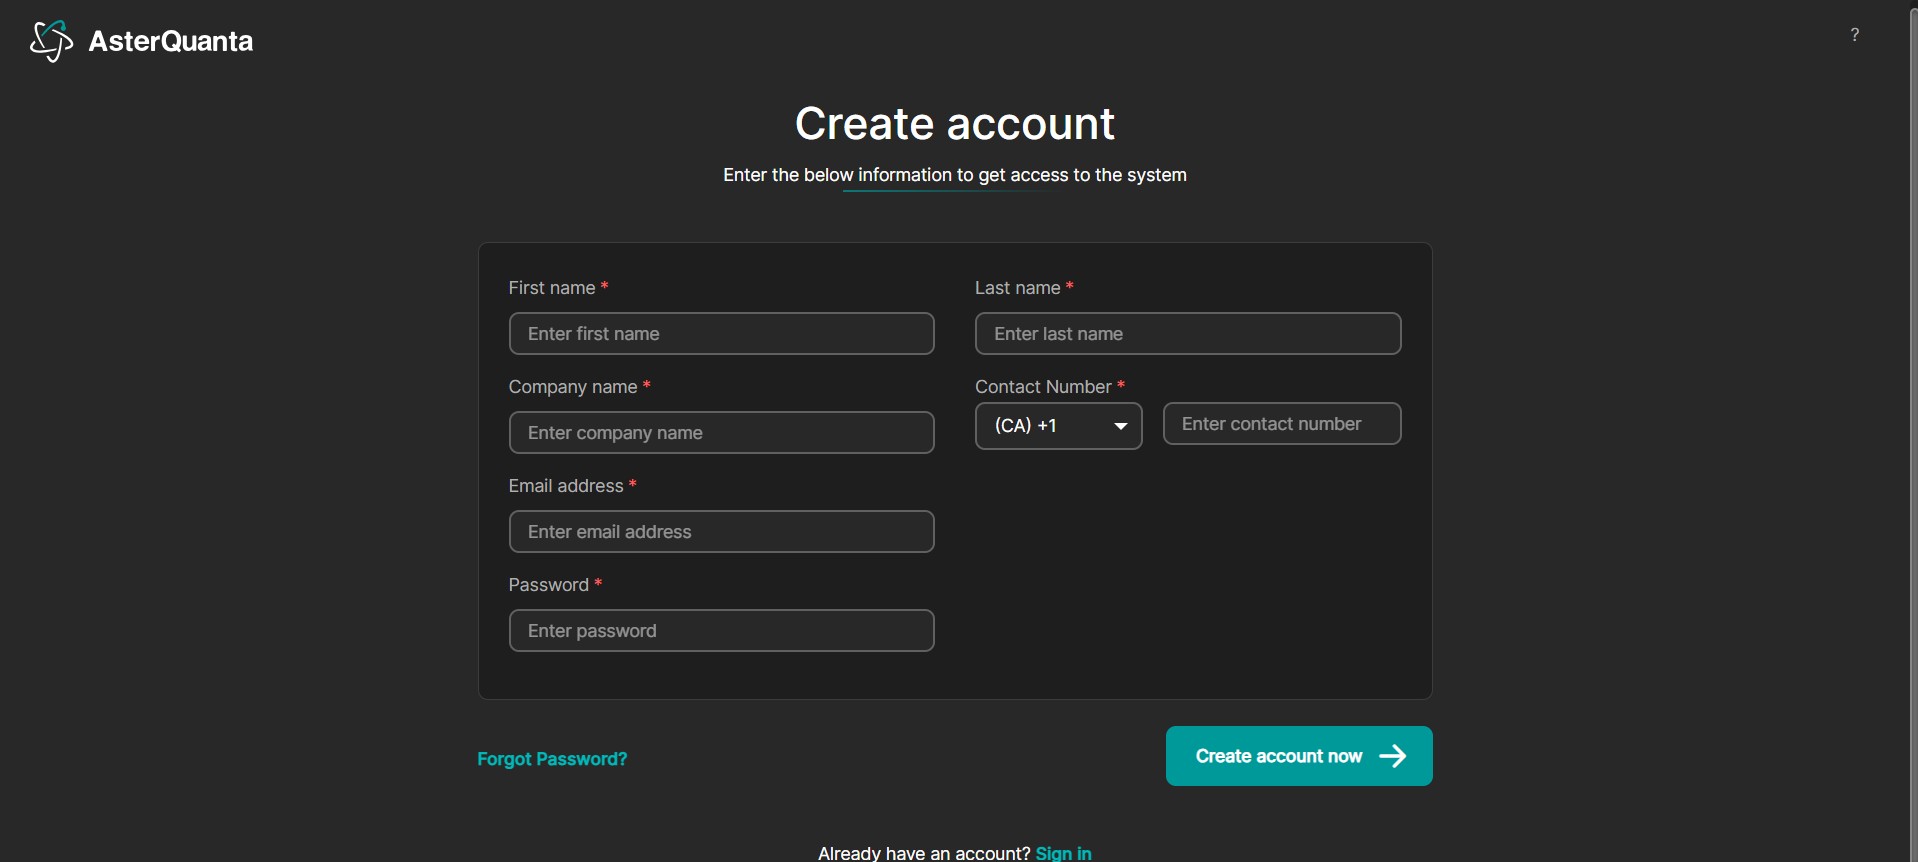The height and width of the screenshot is (862, 1918).
Task: Expand the (CA) +1 country code dropdown
Action: coord(1058,426)
